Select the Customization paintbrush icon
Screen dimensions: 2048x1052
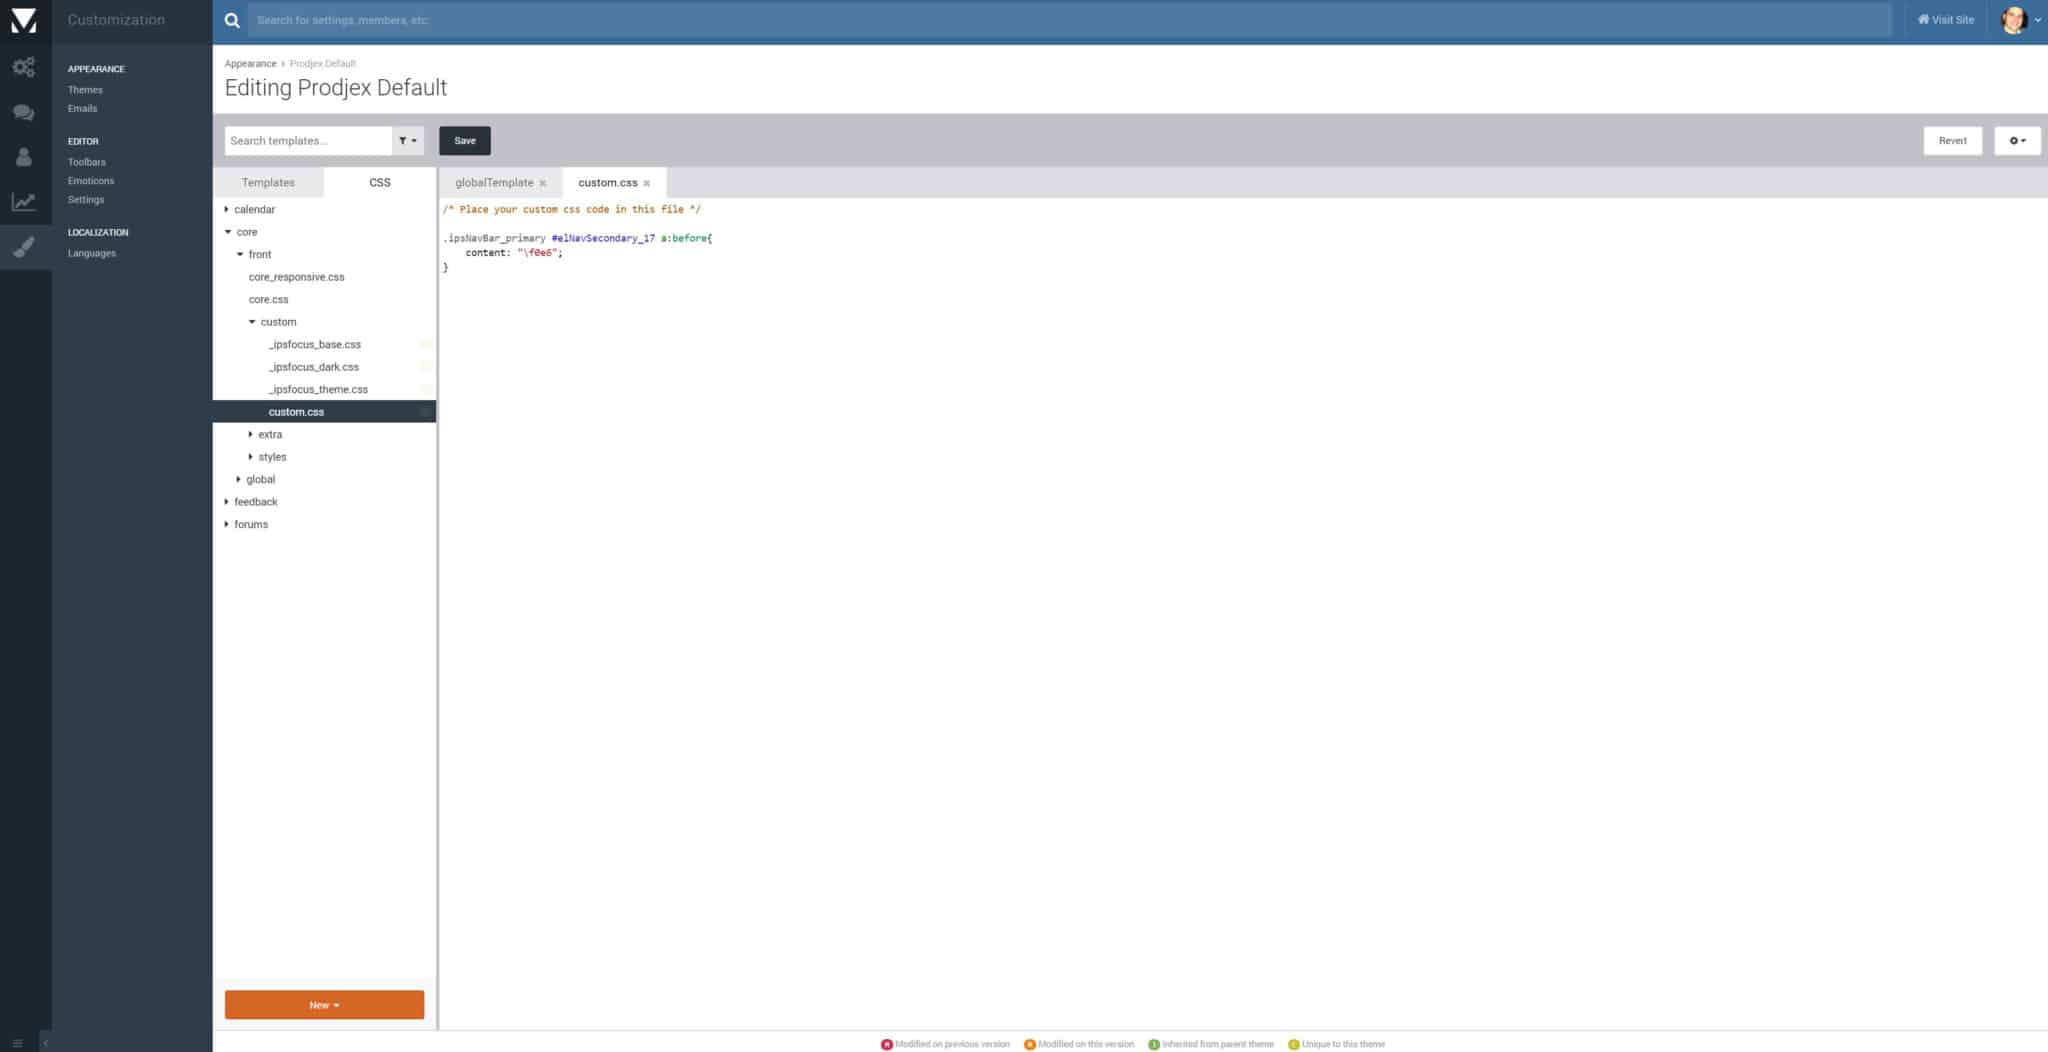[24, 246]
